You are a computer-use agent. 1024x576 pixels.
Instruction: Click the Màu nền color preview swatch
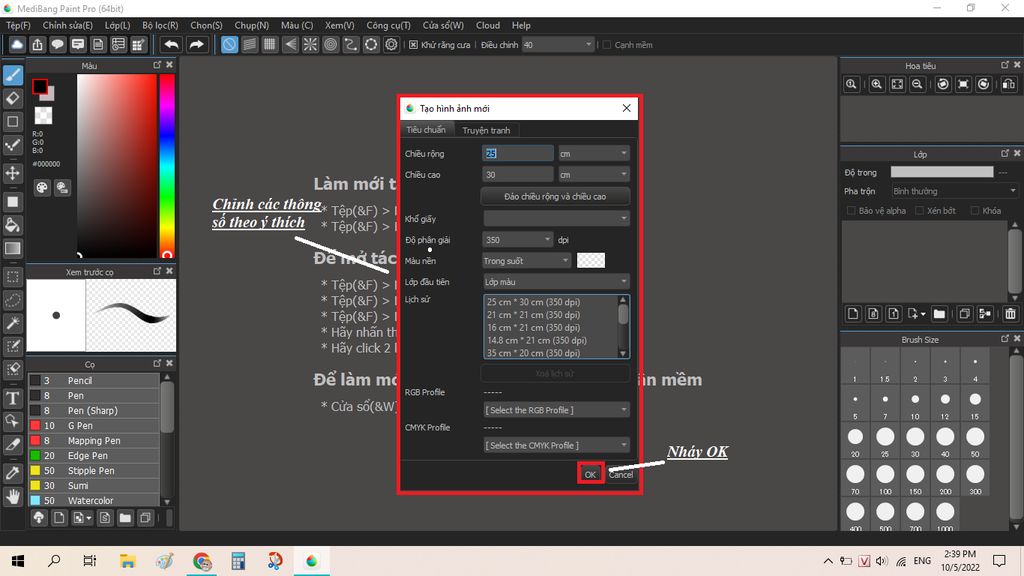(x=591, y=261)
